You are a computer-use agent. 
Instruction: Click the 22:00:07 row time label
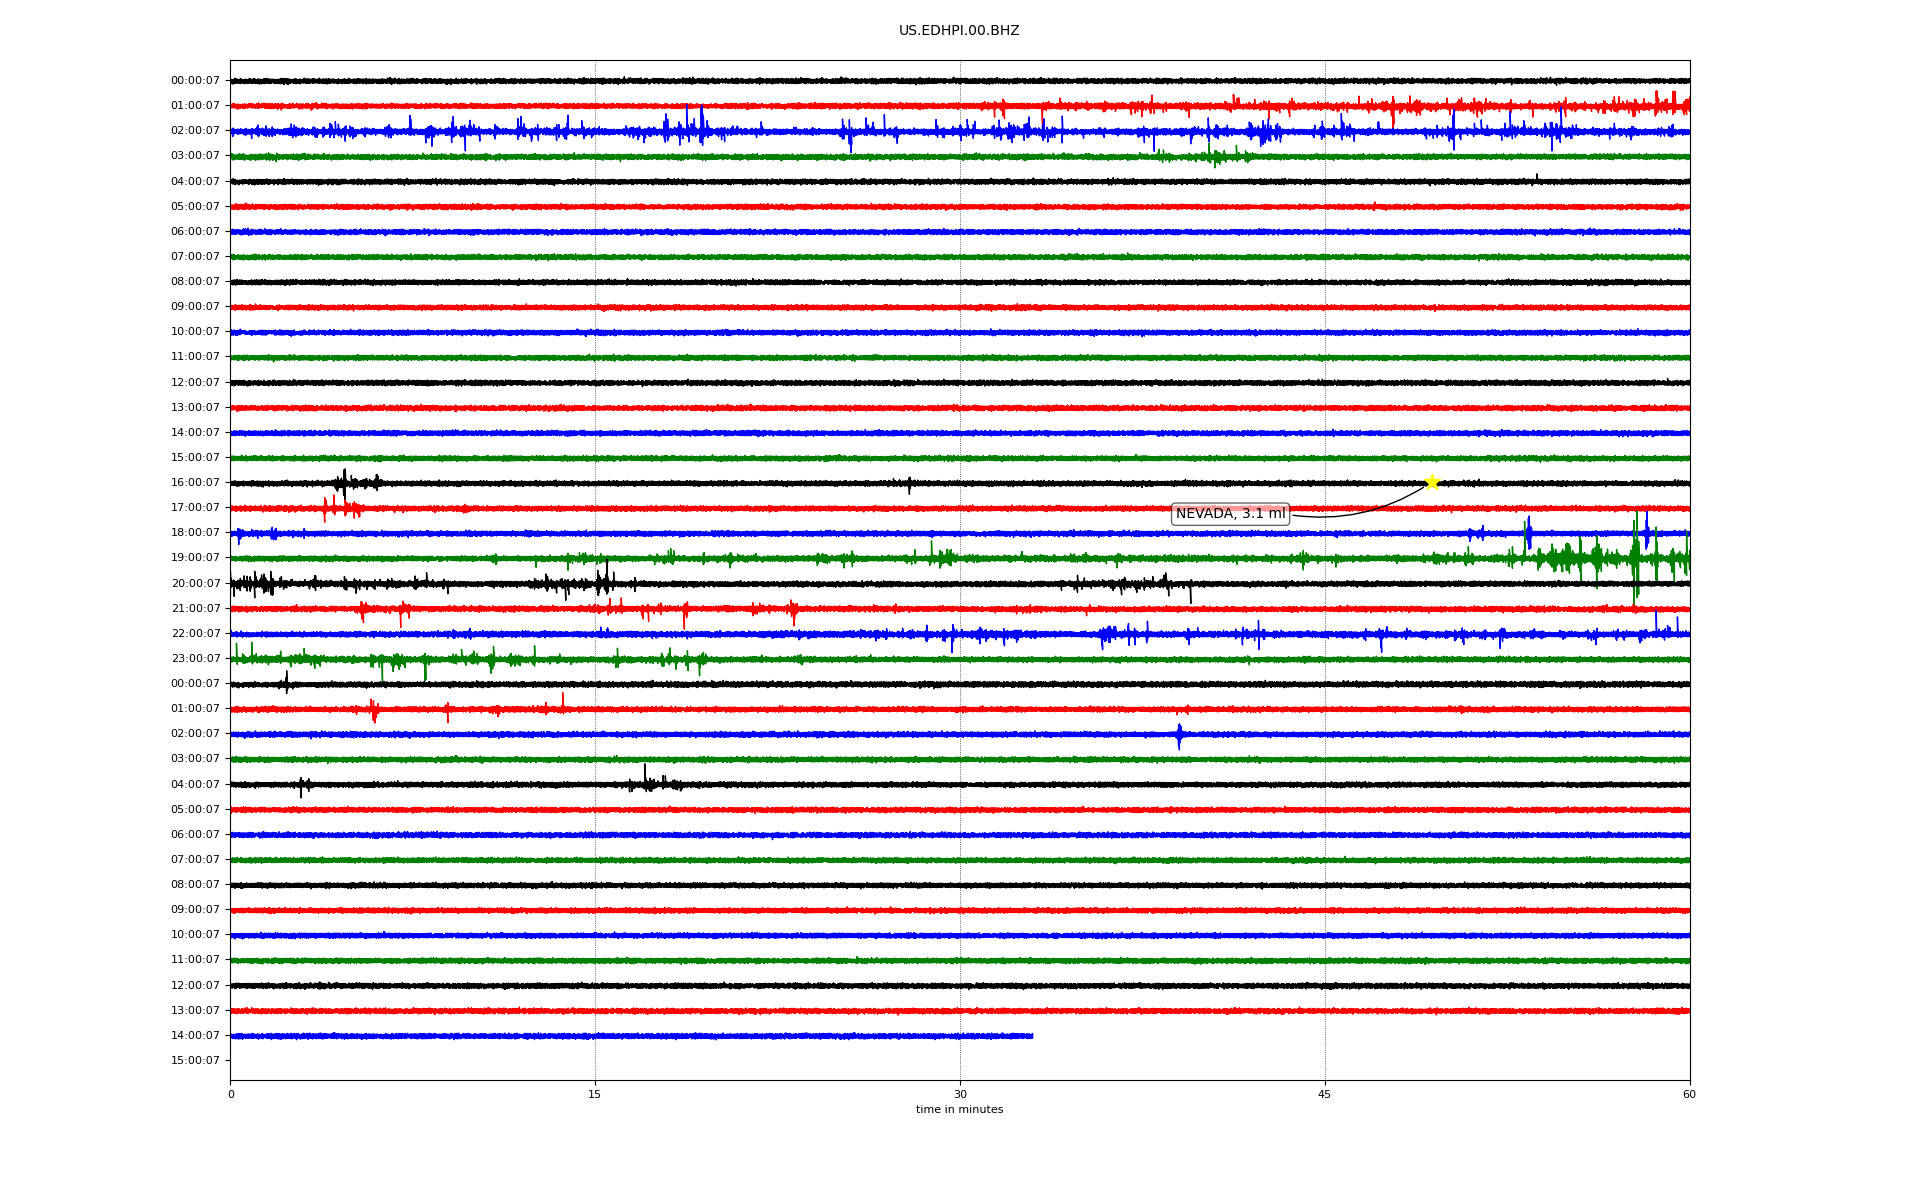(x=195, y=634)
